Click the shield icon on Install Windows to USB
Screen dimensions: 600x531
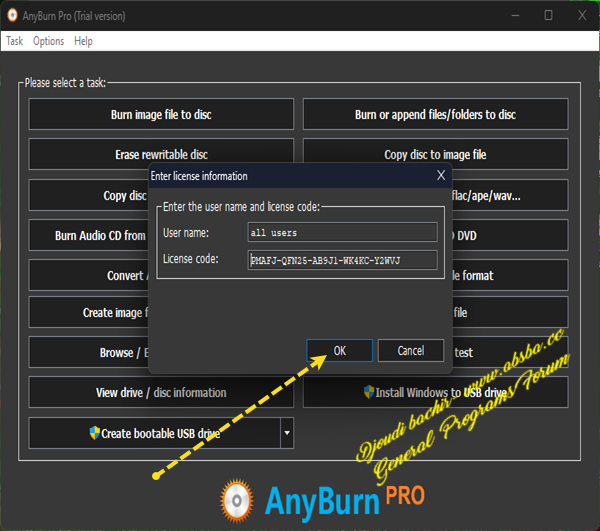369,392
